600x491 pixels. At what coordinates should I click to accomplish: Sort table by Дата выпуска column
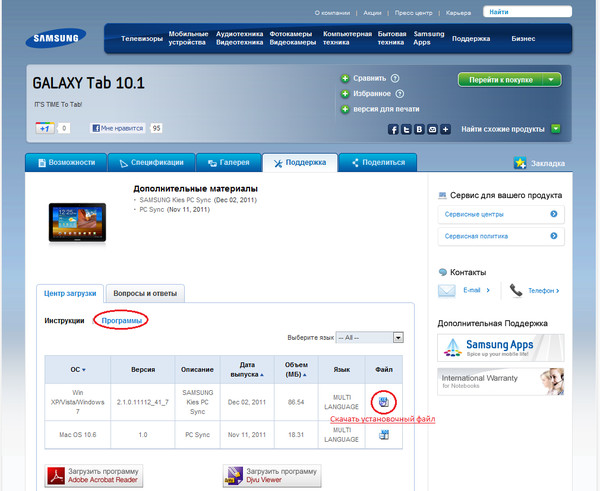[247, 370]
